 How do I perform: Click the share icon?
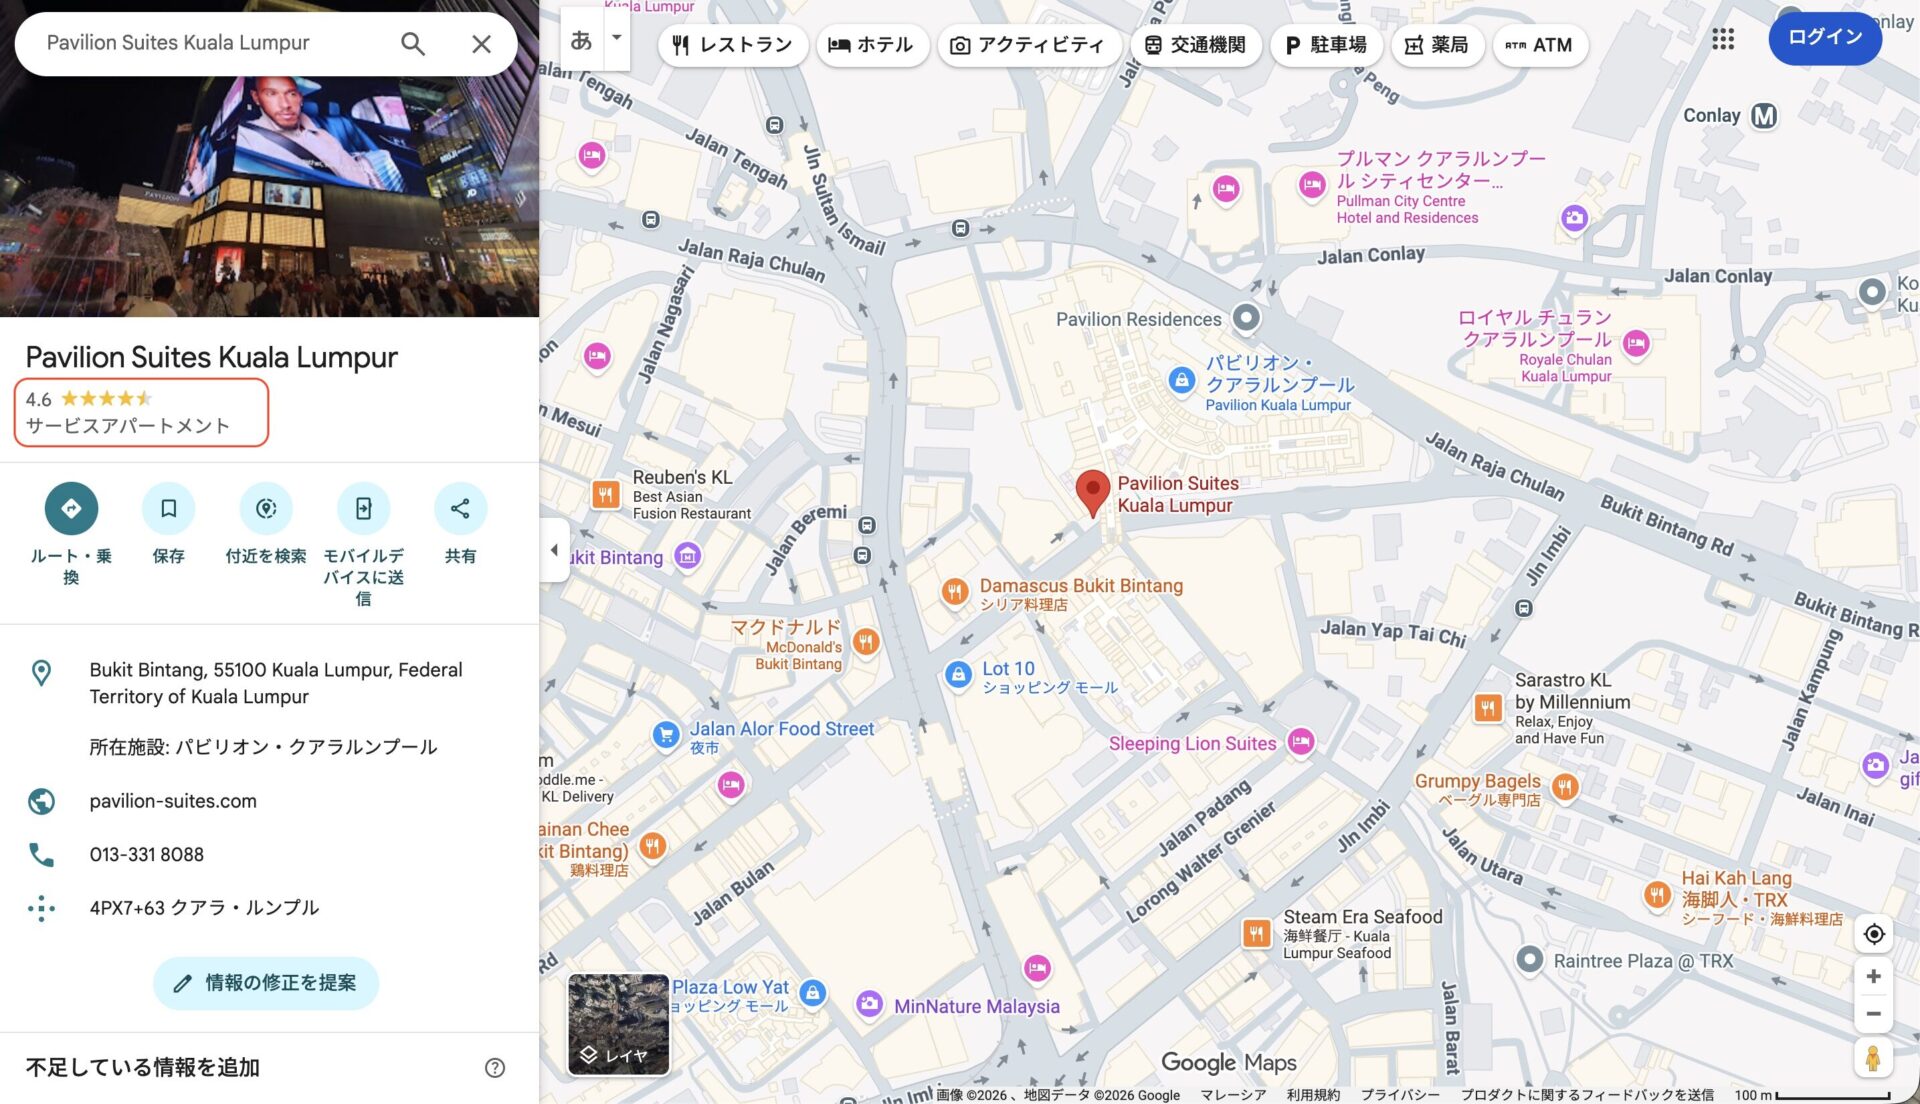click(x=460, y=508)
